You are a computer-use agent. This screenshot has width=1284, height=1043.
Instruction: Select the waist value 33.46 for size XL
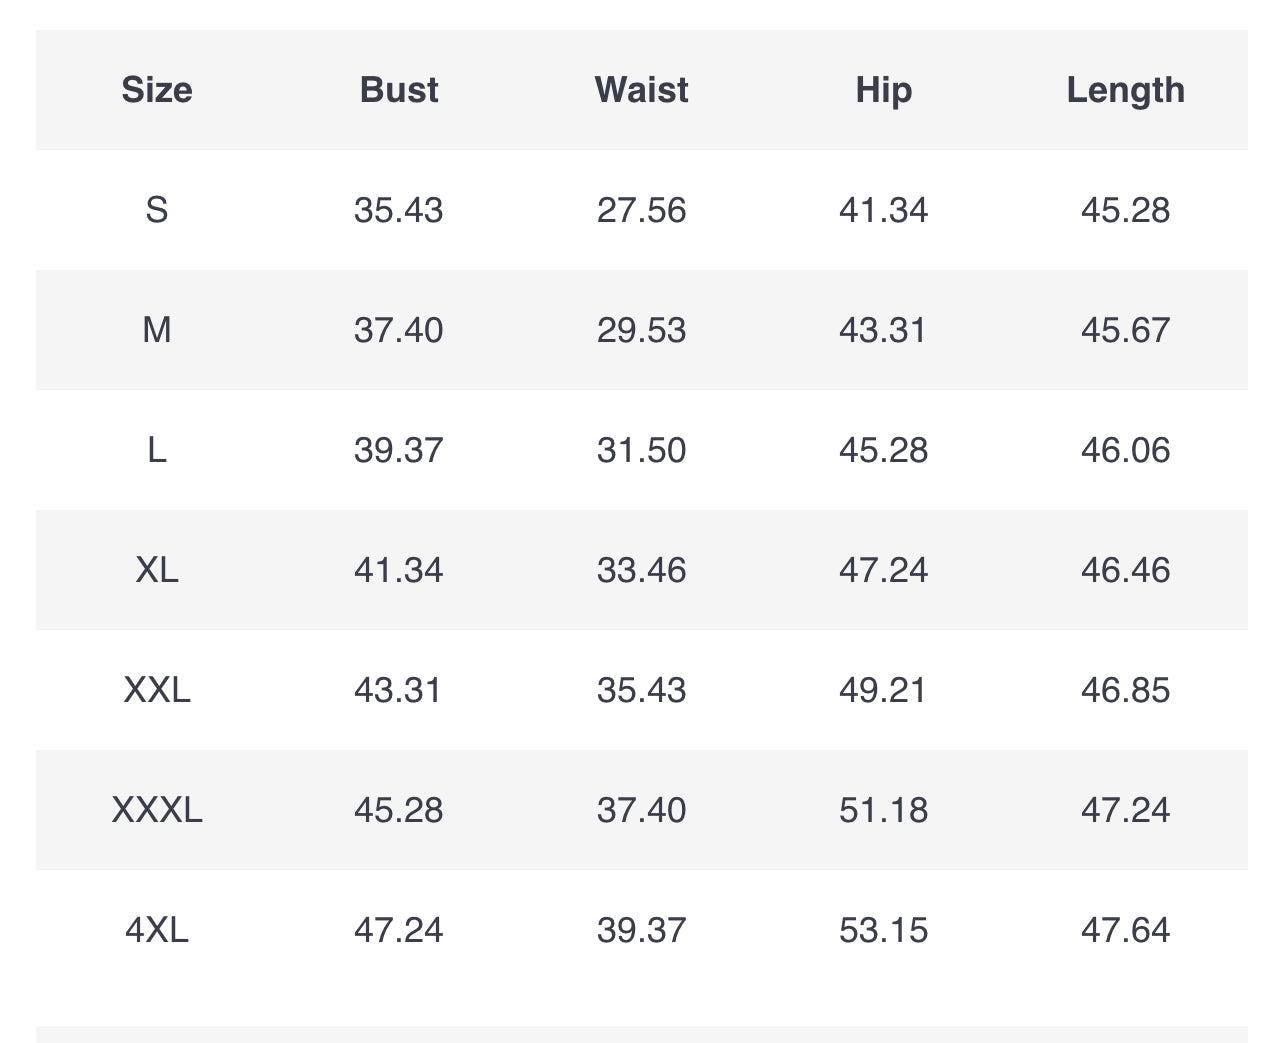coord(641,570)
